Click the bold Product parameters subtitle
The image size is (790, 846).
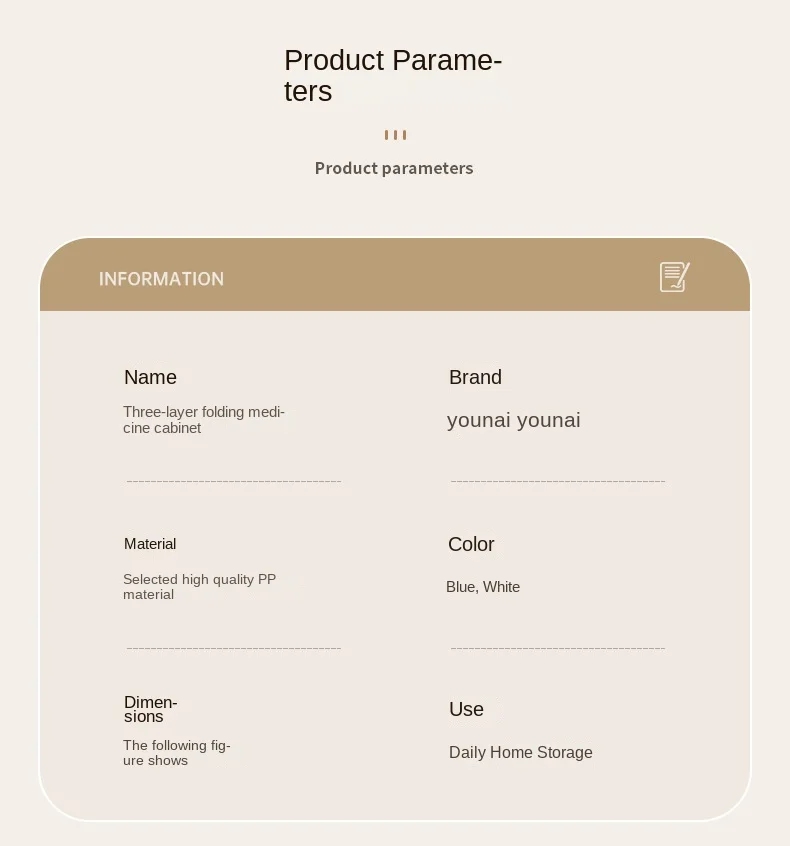point(394,168)
